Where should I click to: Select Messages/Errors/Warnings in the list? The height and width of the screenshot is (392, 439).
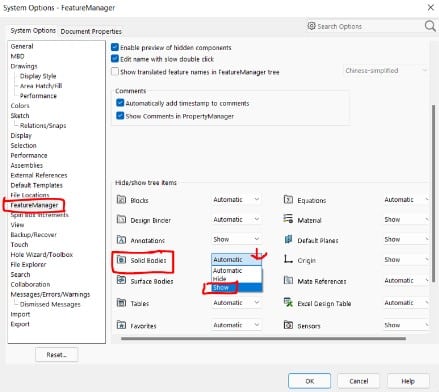coord(50,294)
